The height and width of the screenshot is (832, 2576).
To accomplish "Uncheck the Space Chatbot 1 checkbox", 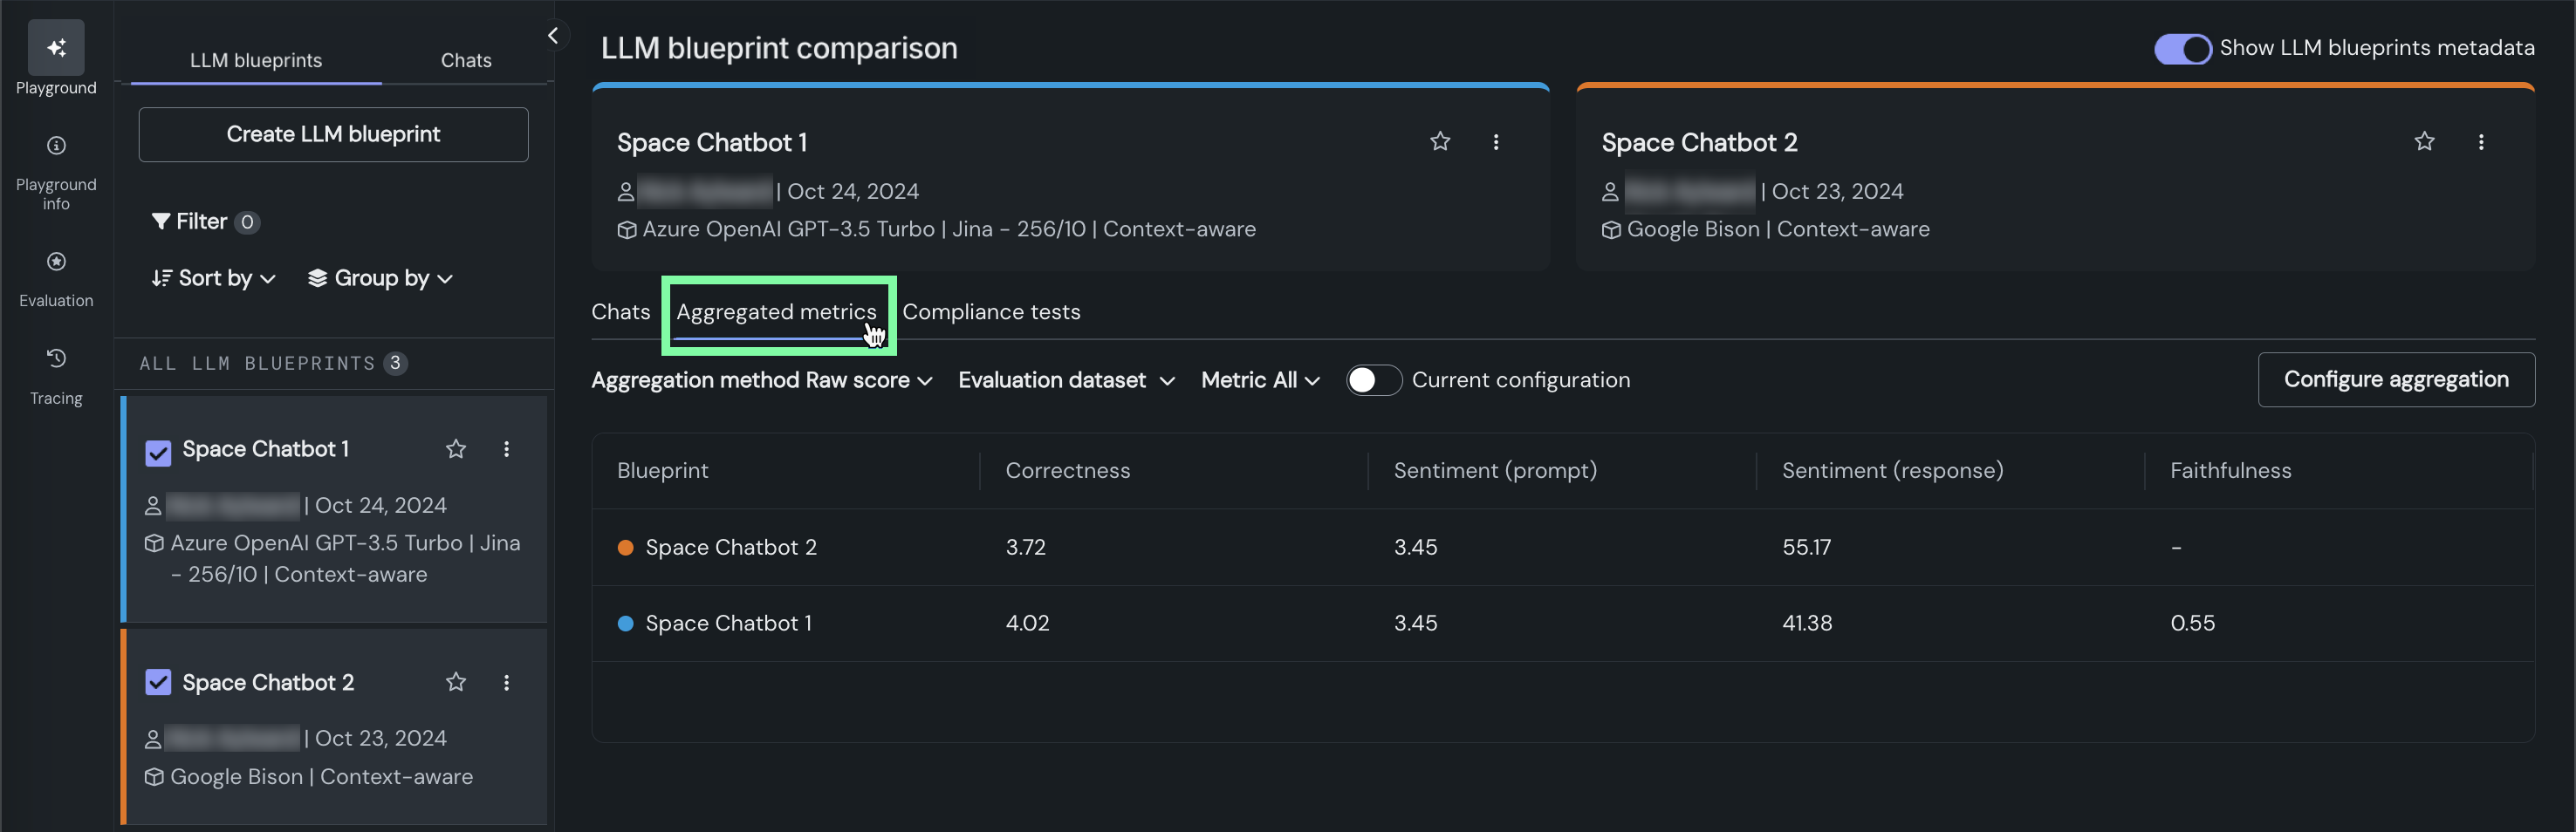I will 158,453.
